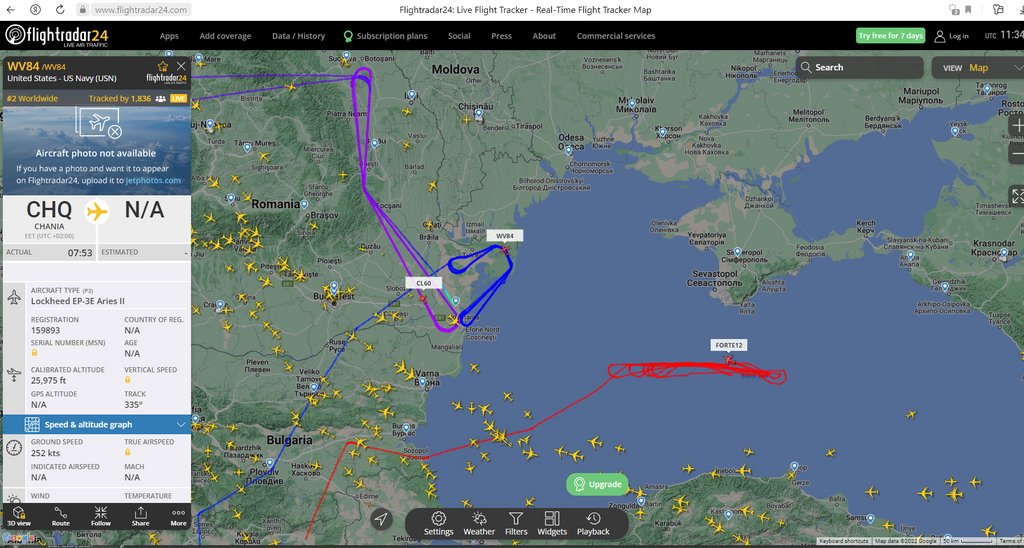Click the CHQ Chania origin airport
This screenshot has height=548, width=1024.
tap(49, 216)
